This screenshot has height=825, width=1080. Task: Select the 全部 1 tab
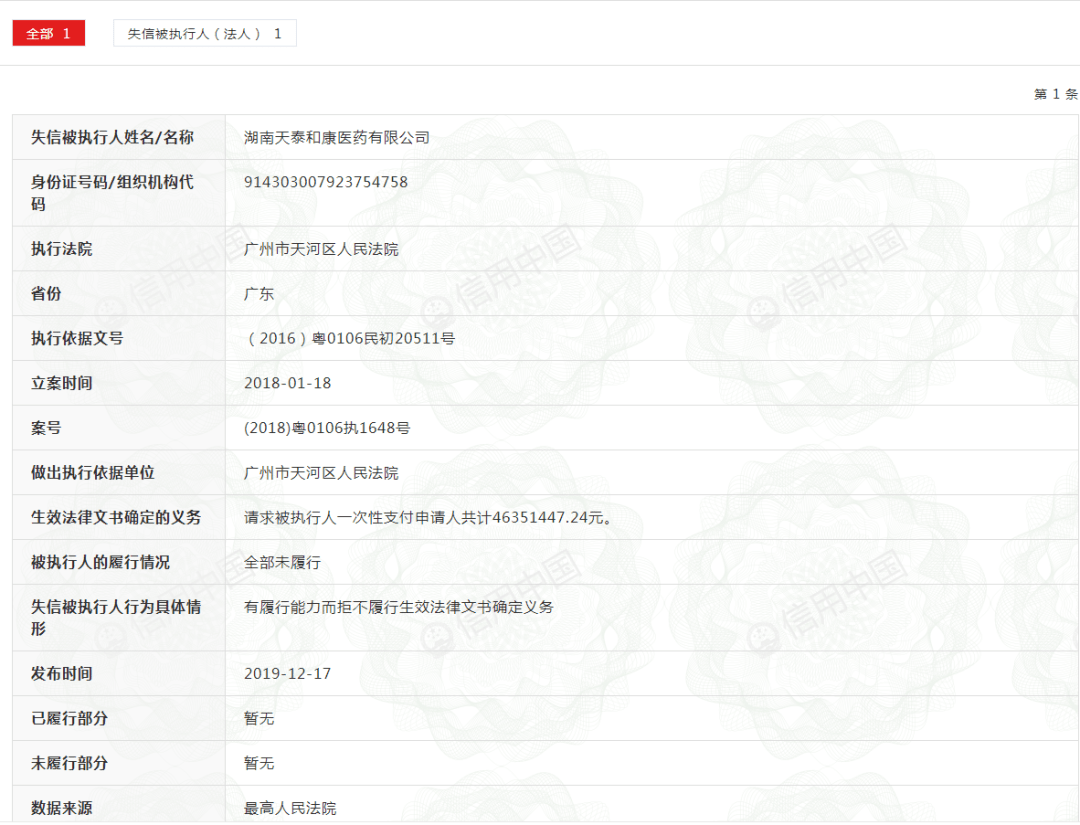point(48,33)
